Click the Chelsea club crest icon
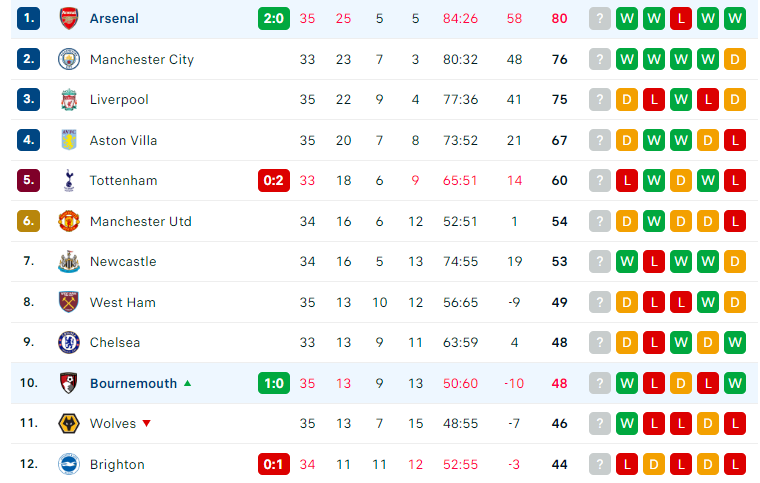 coord(69,343)
